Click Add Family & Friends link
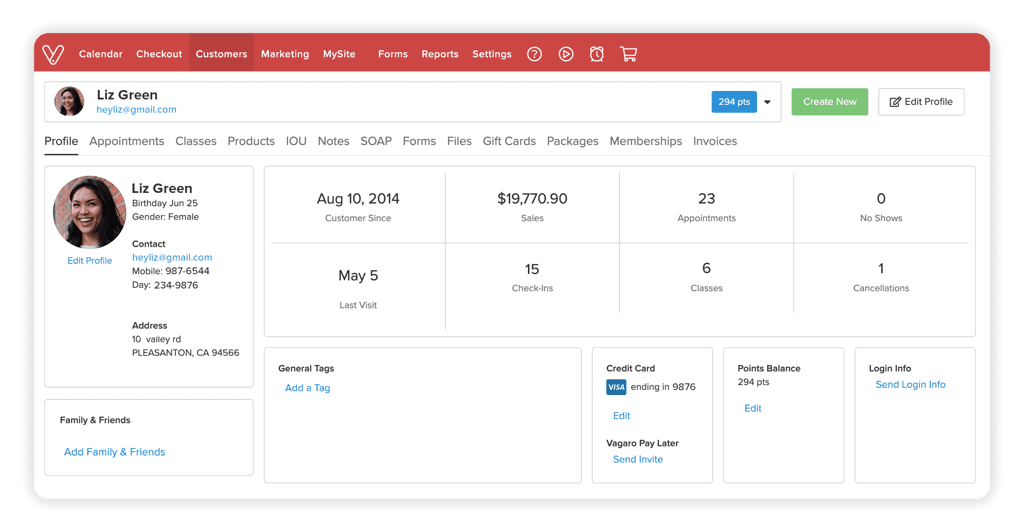1024x532 pixels. click(114, 452)
